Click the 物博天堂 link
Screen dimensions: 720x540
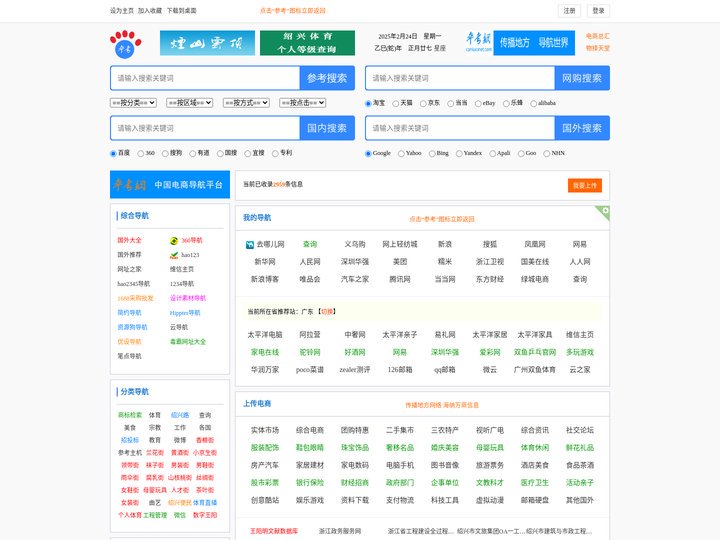point(597,48)
